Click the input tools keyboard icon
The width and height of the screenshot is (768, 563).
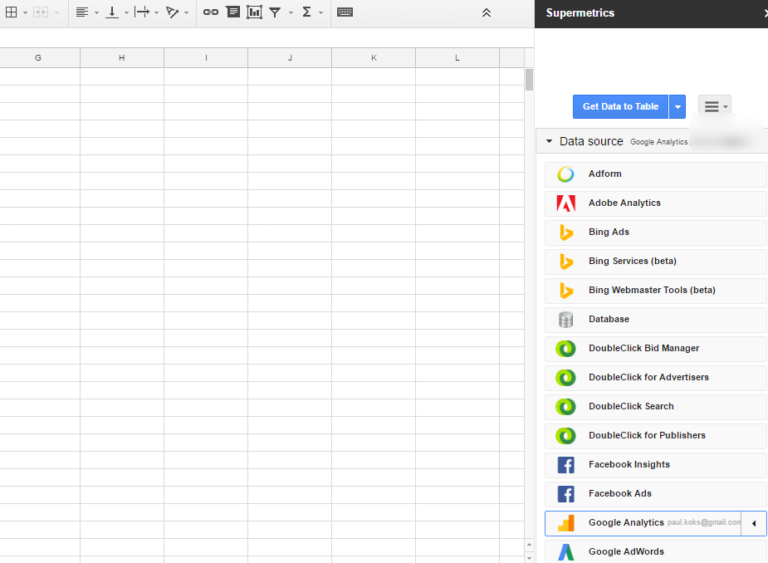click(x=345, y=12)
